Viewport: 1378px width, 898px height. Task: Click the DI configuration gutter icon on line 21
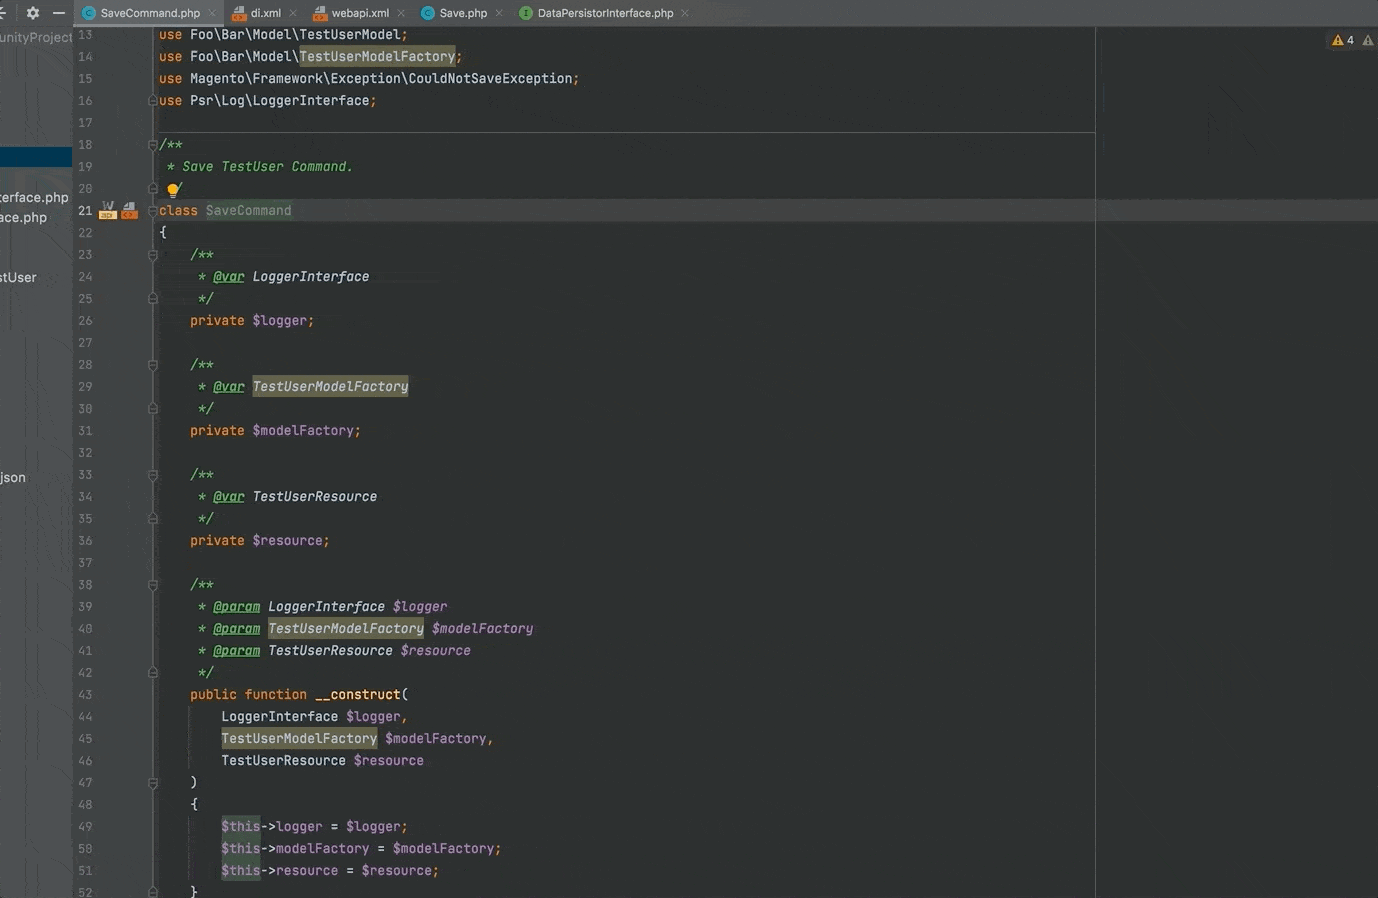coord(129,210)
